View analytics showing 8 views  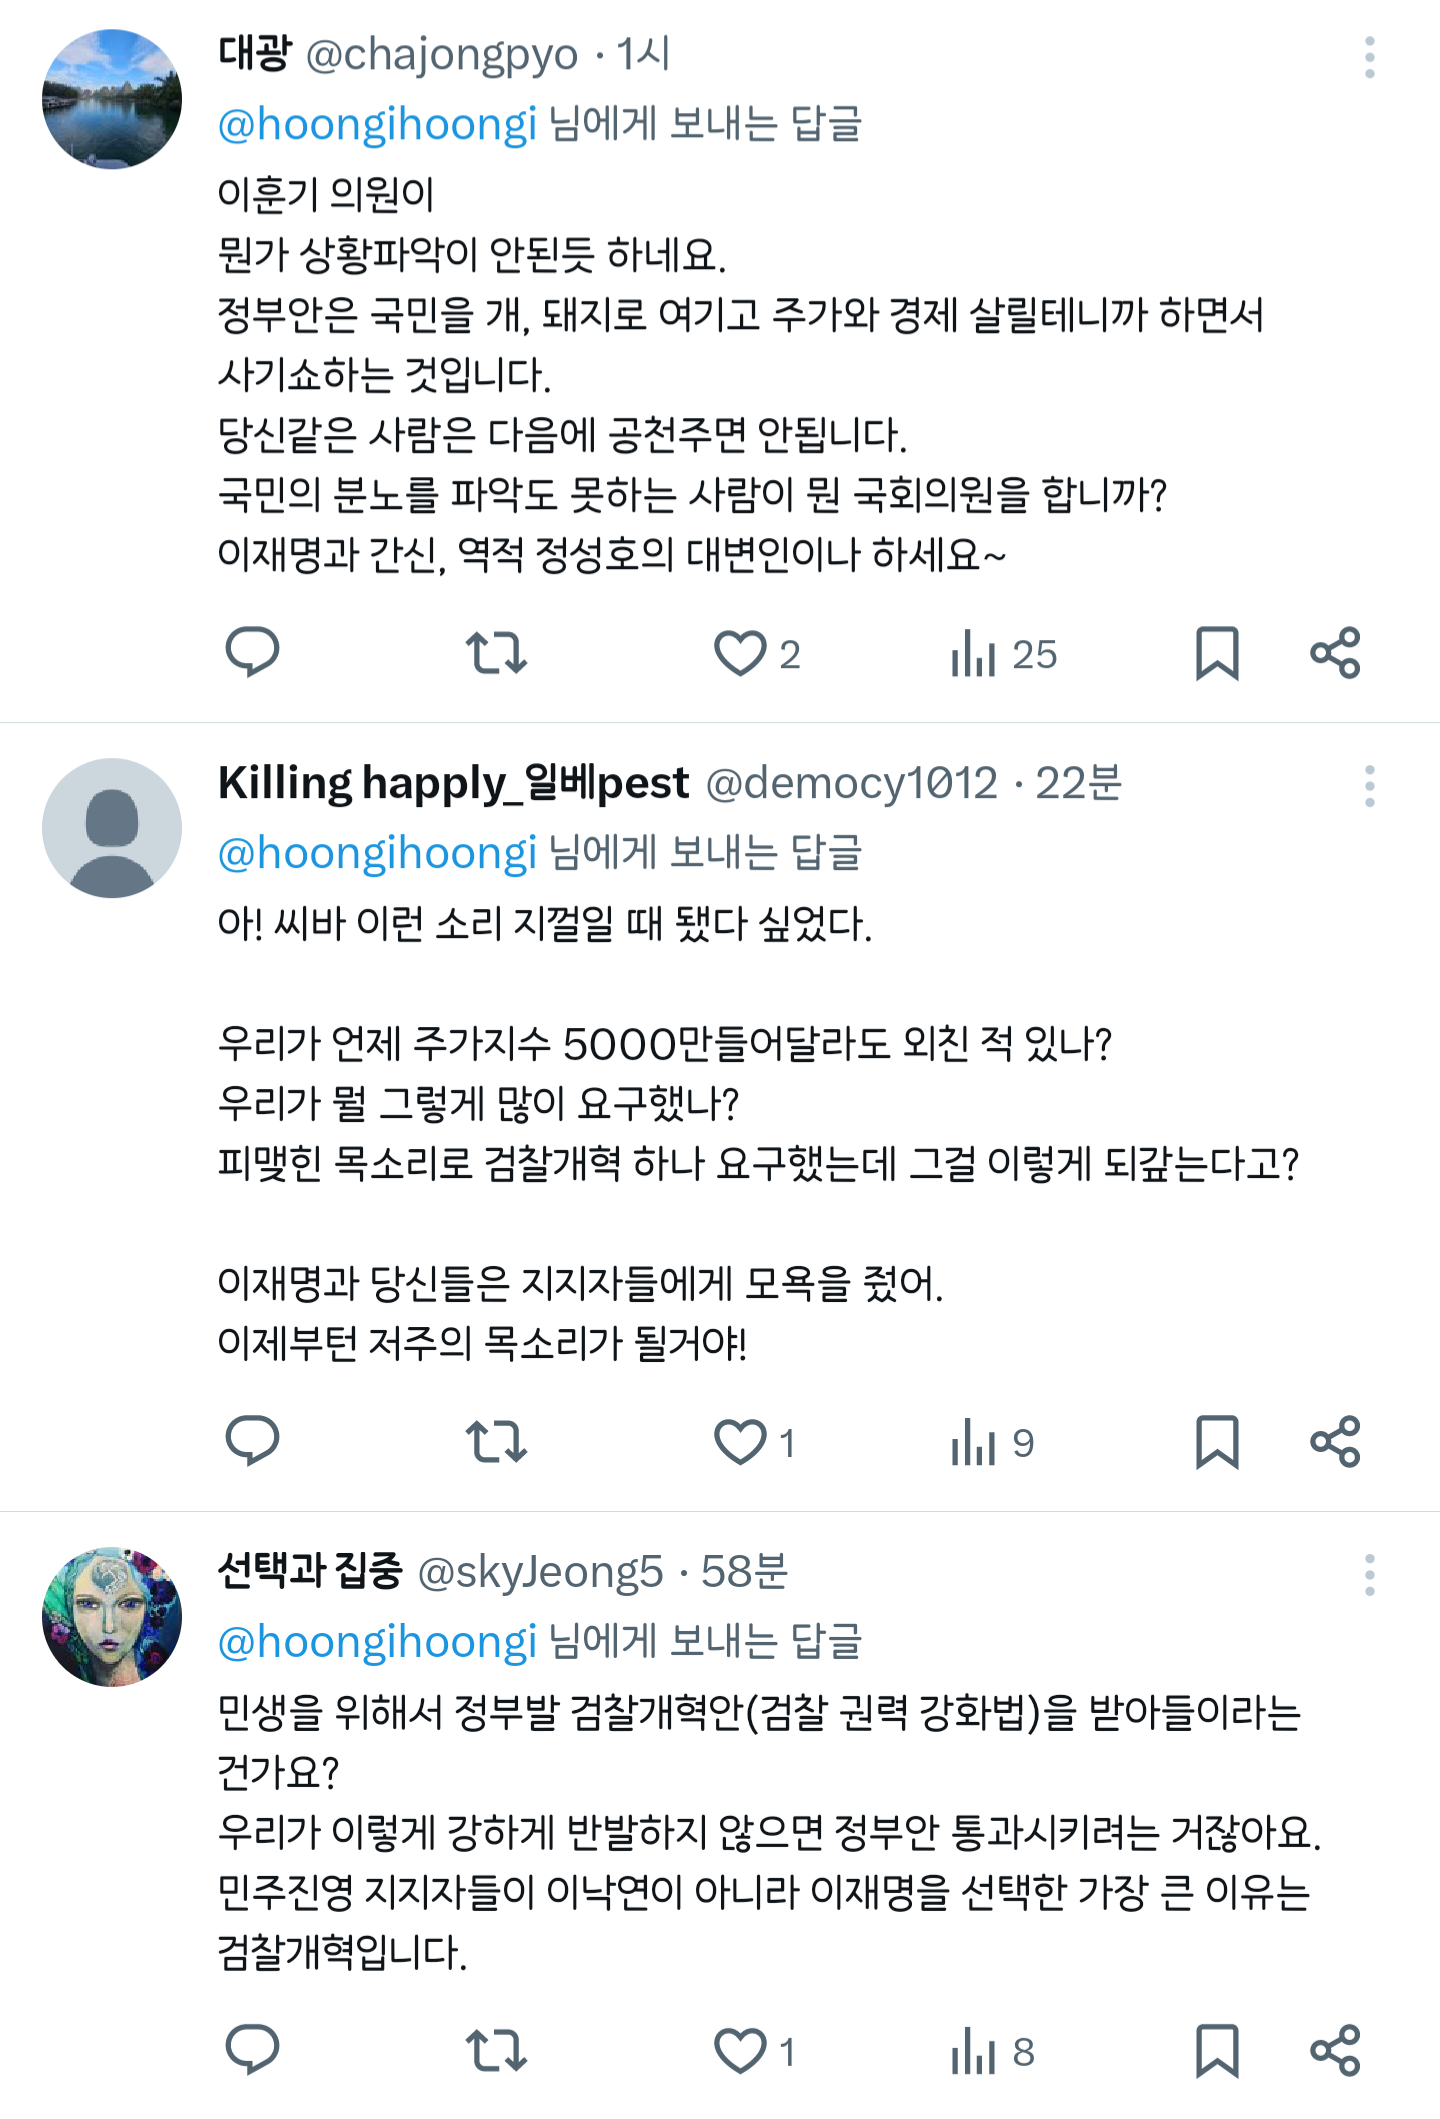993,2052
